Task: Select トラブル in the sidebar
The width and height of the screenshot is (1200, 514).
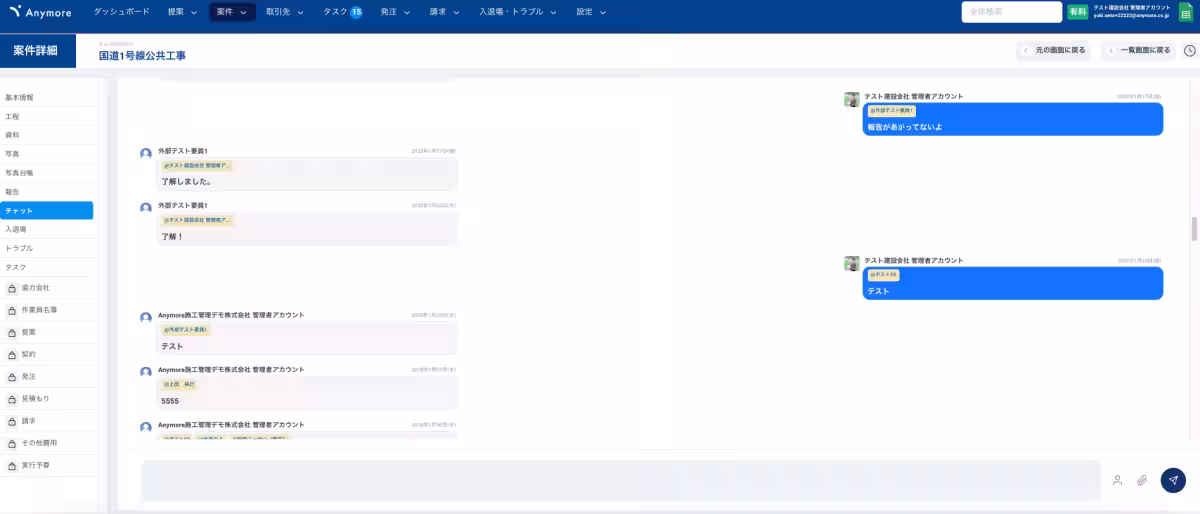Action: pos(47,248)
